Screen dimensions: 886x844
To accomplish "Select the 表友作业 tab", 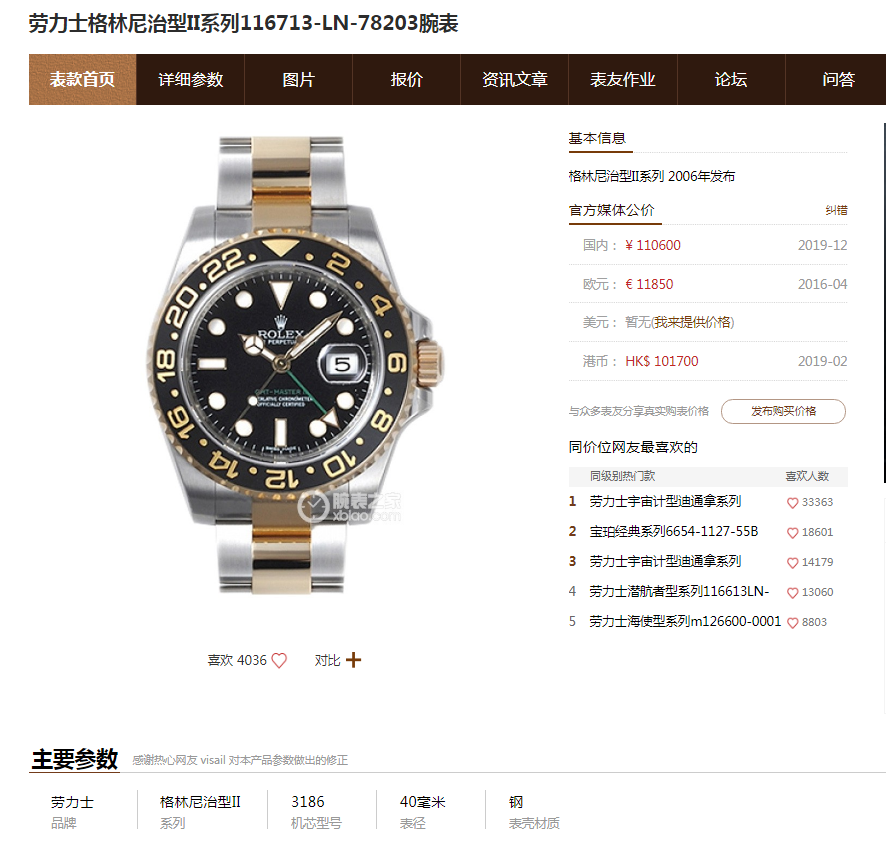I will point(623,80).
